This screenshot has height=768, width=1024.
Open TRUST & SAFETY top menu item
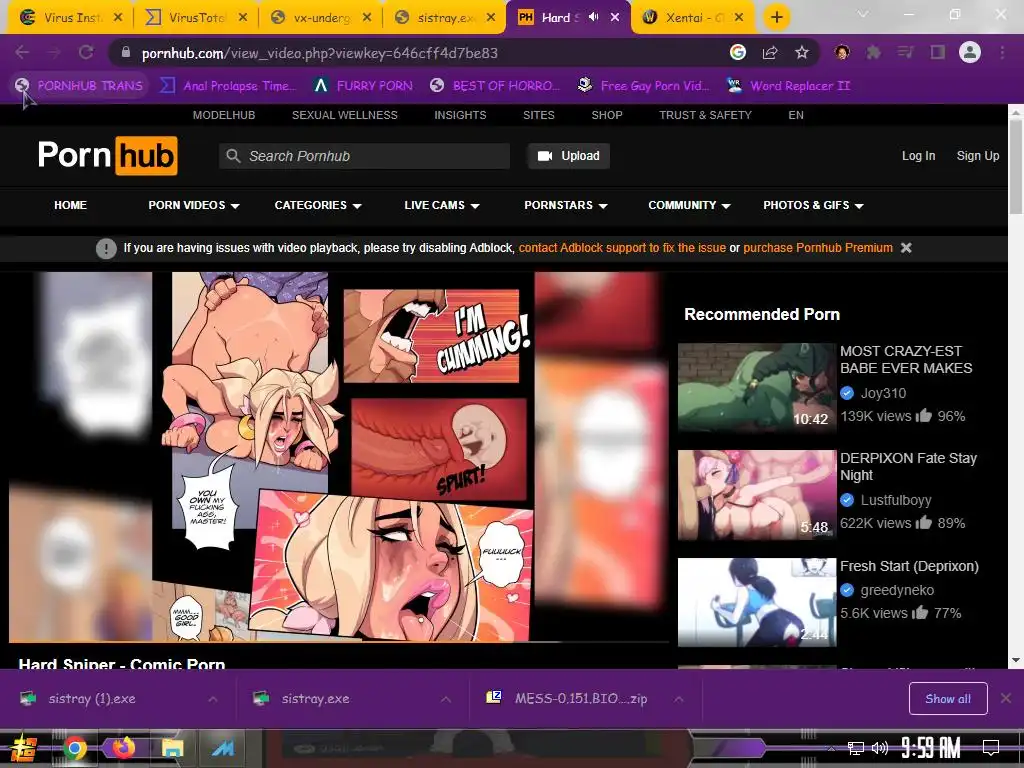click(705, 115)
